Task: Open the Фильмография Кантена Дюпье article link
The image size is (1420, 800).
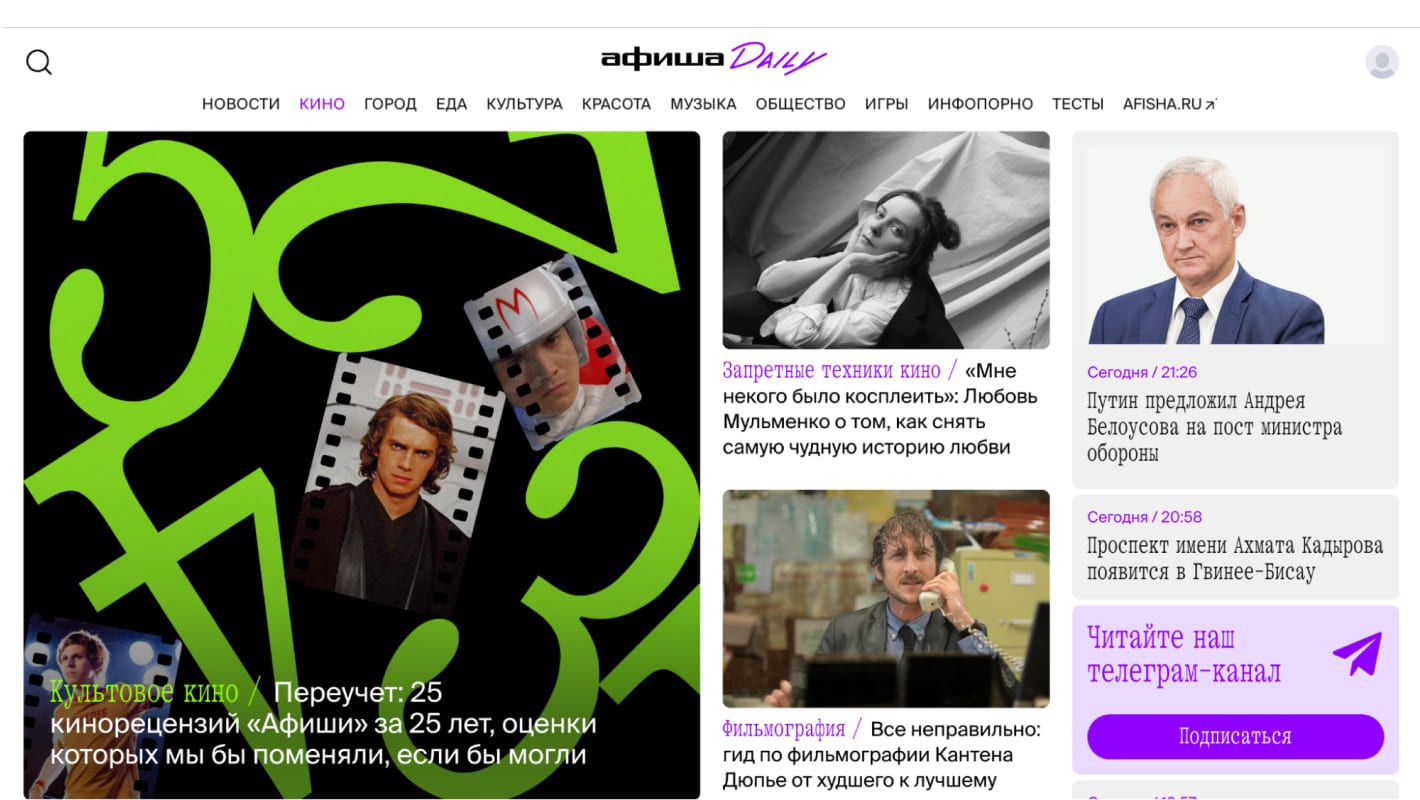Action: tap(882, 754)
